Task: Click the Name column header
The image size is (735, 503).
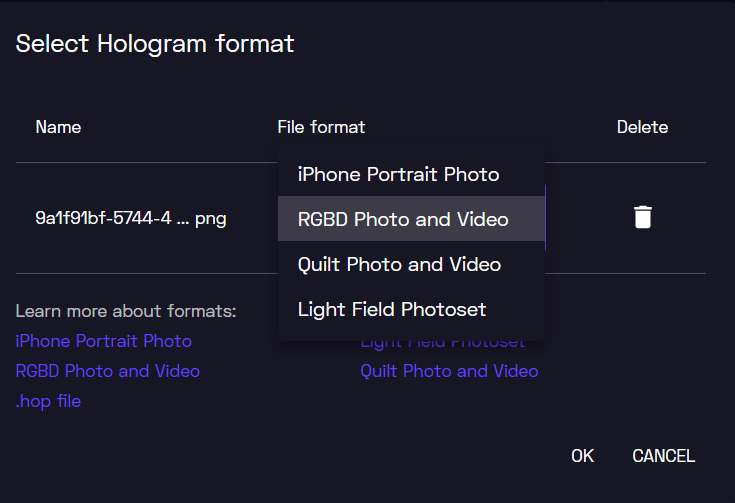Action: [x=58, y=127]
